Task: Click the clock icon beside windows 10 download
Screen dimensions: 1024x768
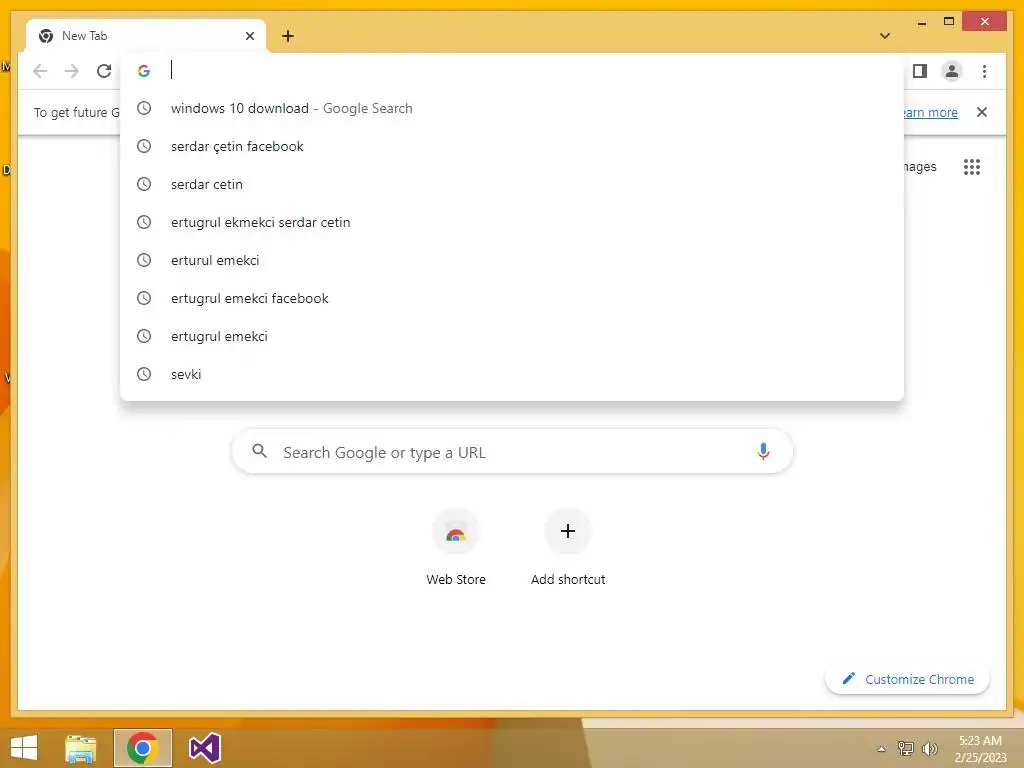Action: [x=144, y=108]
